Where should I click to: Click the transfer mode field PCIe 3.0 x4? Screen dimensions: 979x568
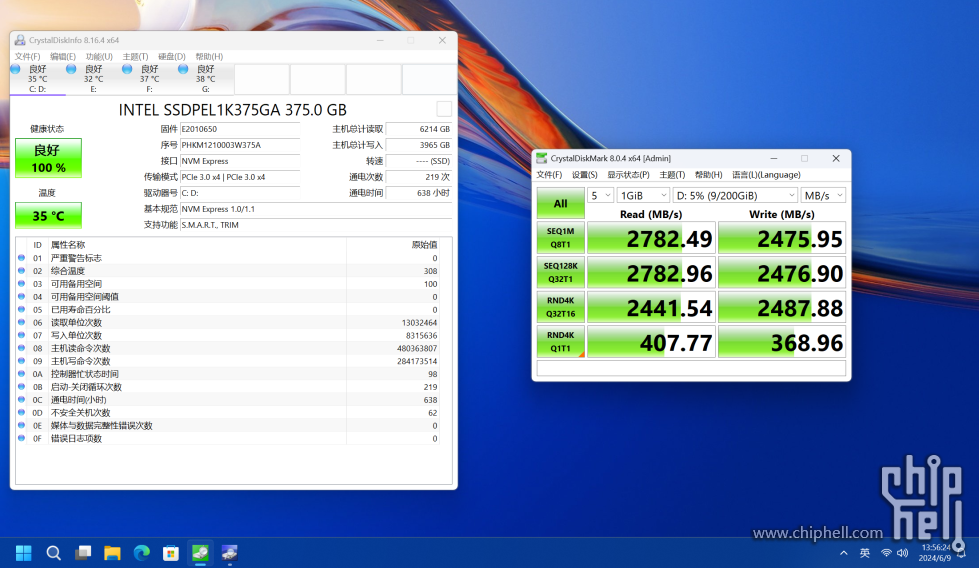240,177
